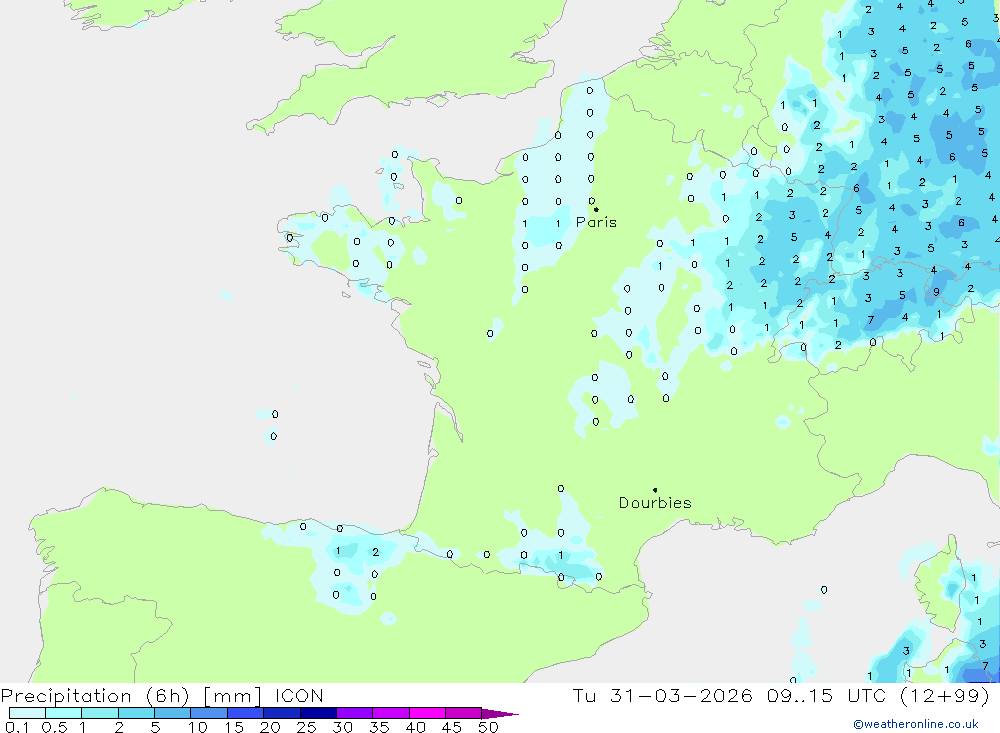Click the above-50 arrow tip of legend

point(500,714)
